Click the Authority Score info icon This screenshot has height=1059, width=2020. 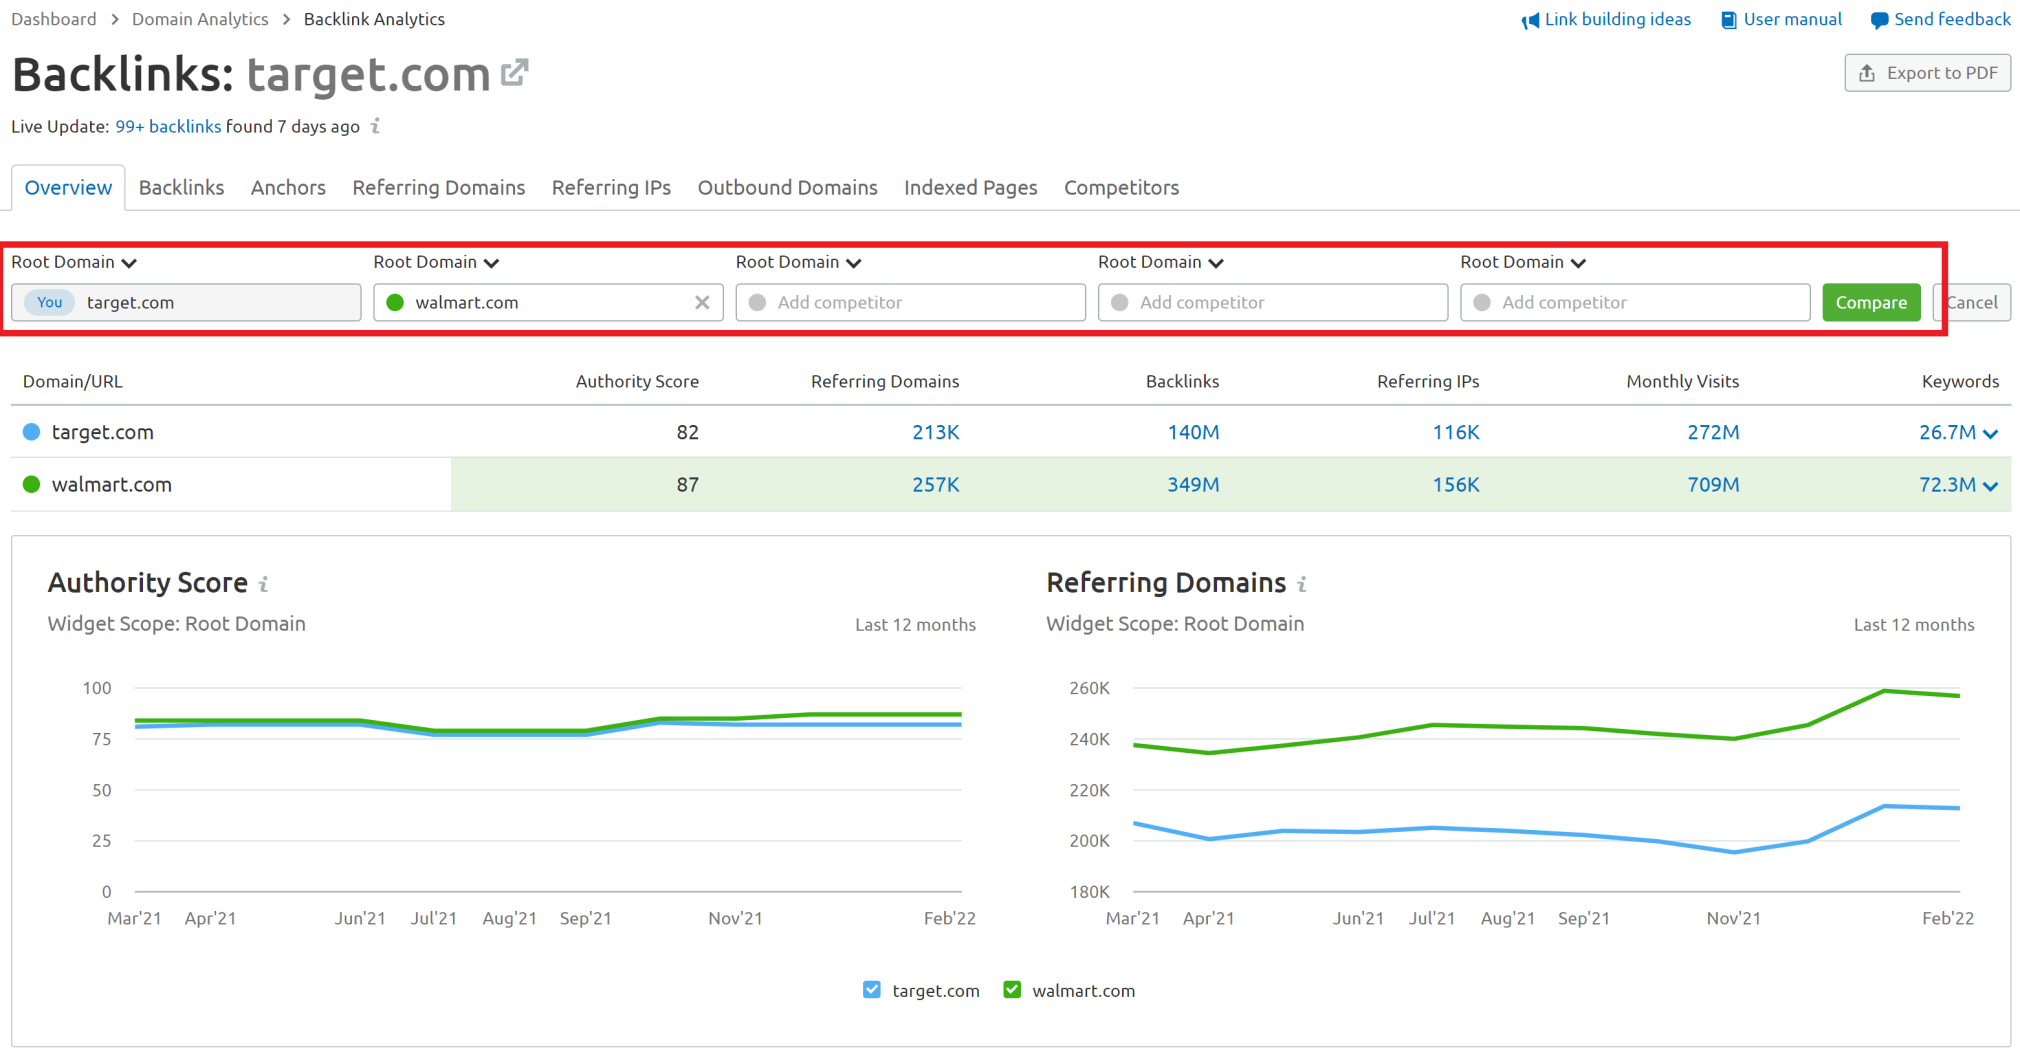(x=264, y=584)
